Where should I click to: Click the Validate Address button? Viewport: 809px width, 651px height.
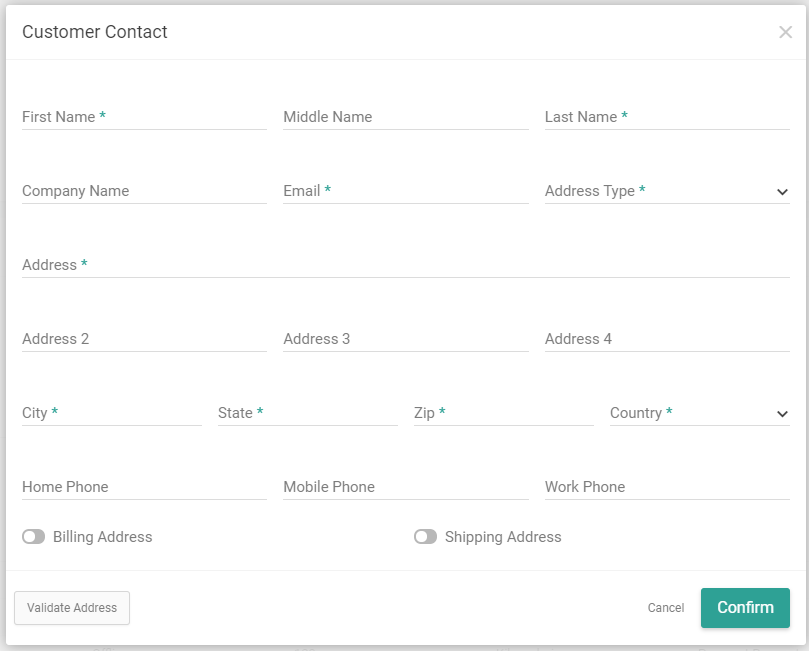pos(71,608)
